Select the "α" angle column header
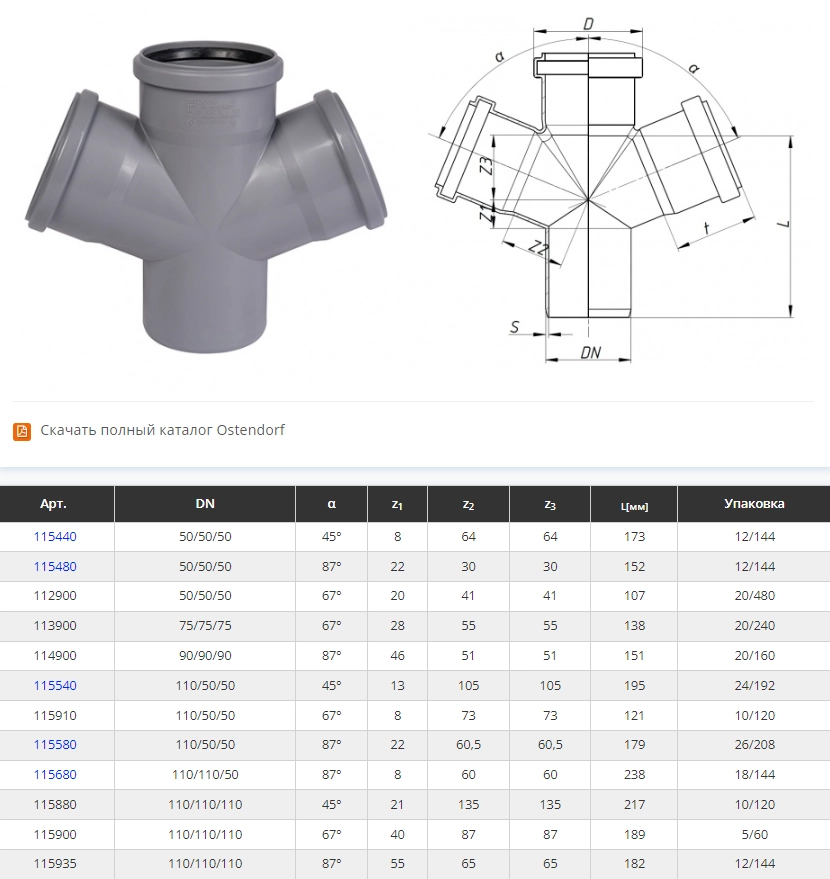830x879 pixels. coord(331,504)
